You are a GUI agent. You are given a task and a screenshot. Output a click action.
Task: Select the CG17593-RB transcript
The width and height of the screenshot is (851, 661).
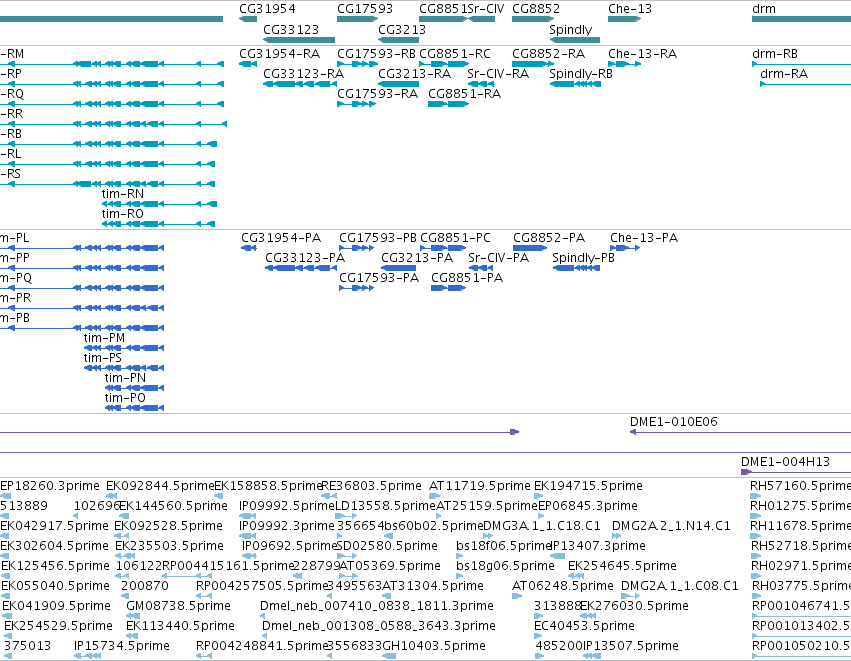[x=357, y=64]
